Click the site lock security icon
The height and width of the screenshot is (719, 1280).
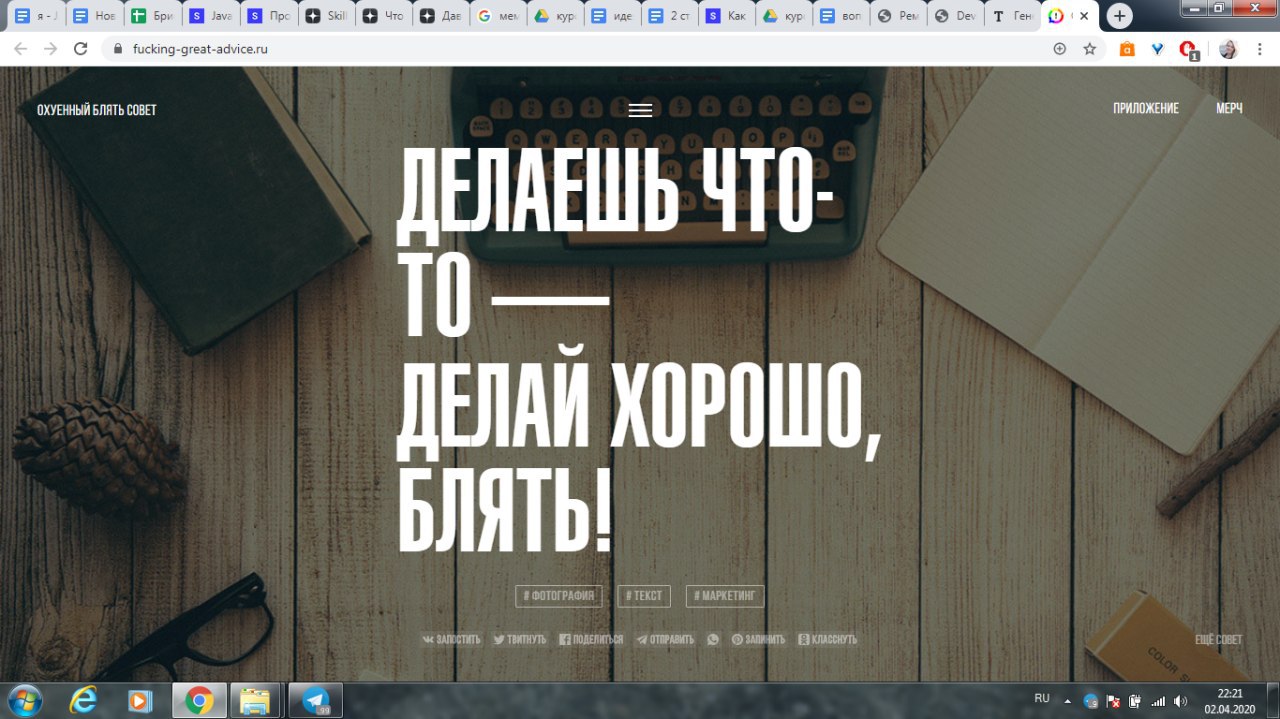[x=118, y=48]
